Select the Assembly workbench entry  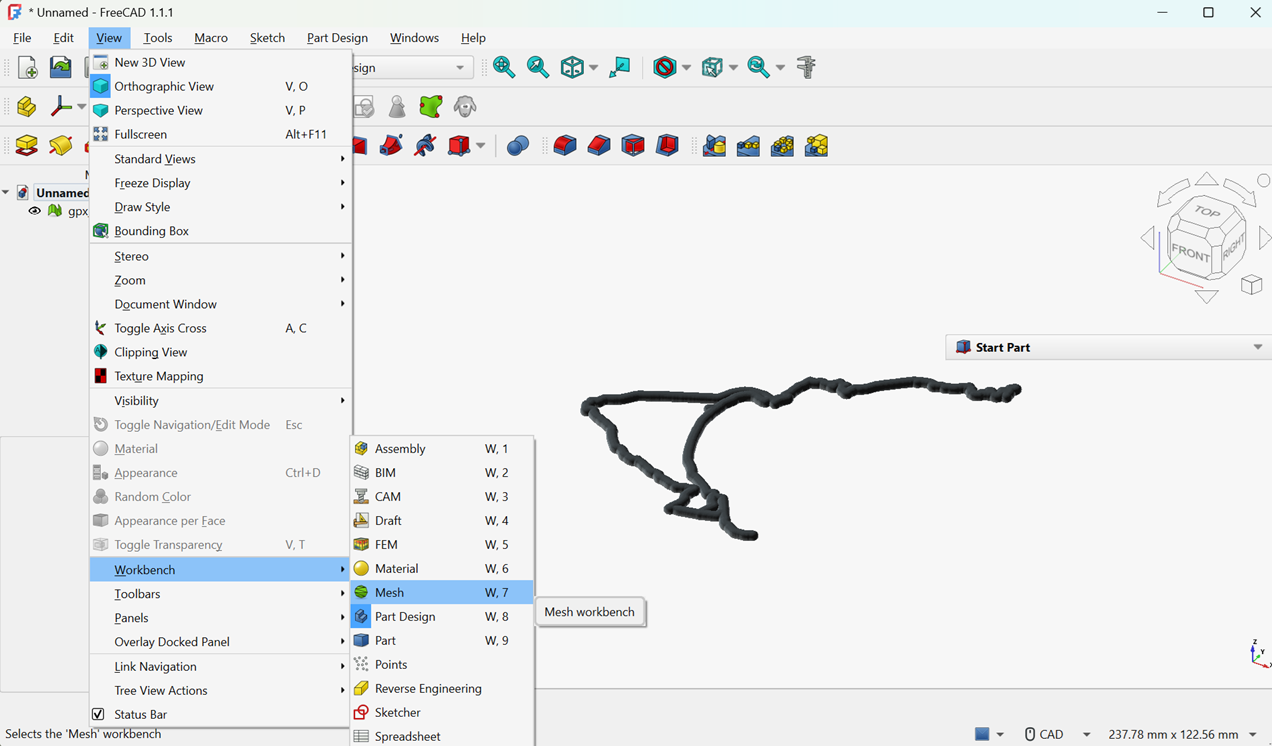[442, 448]
